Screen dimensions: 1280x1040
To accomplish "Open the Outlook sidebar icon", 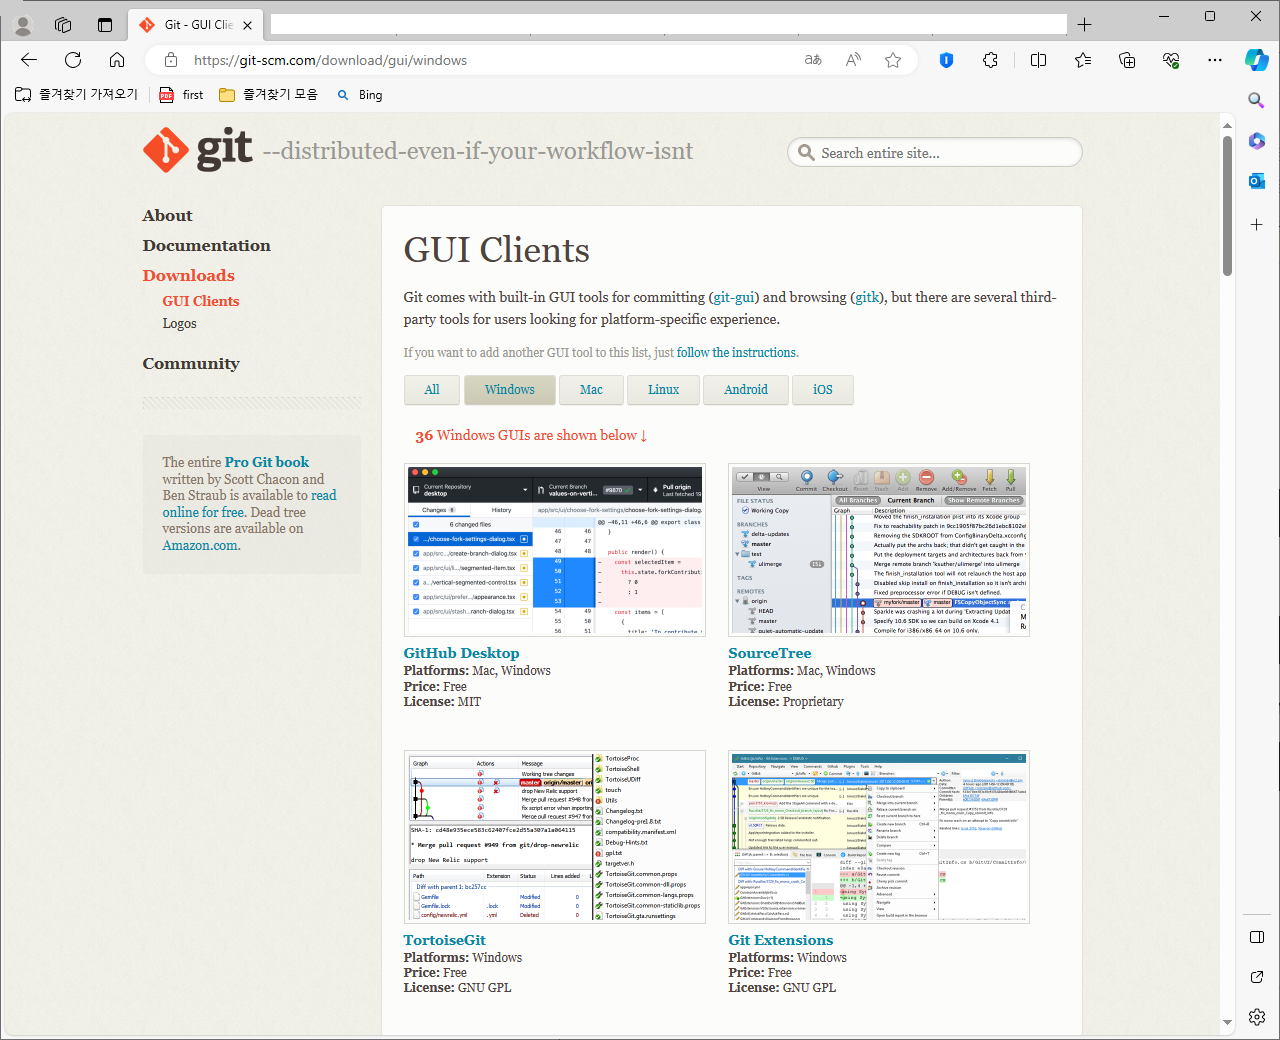I will [1257, 181].
